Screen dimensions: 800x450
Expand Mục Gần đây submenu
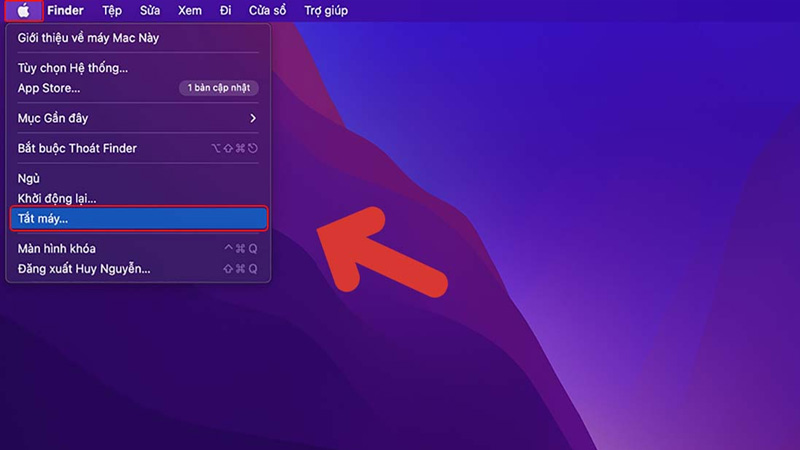pos(138,118)
